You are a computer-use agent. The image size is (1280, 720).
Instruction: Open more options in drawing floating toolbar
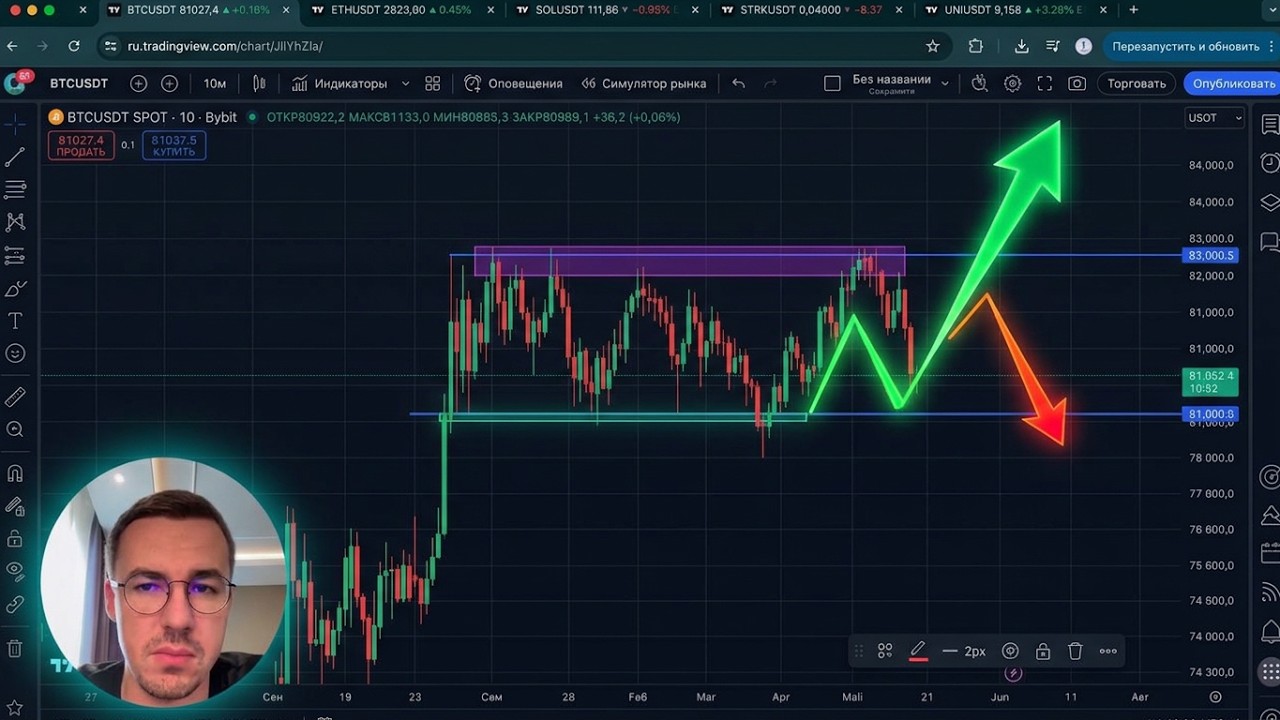click(x=1108, y=651)
